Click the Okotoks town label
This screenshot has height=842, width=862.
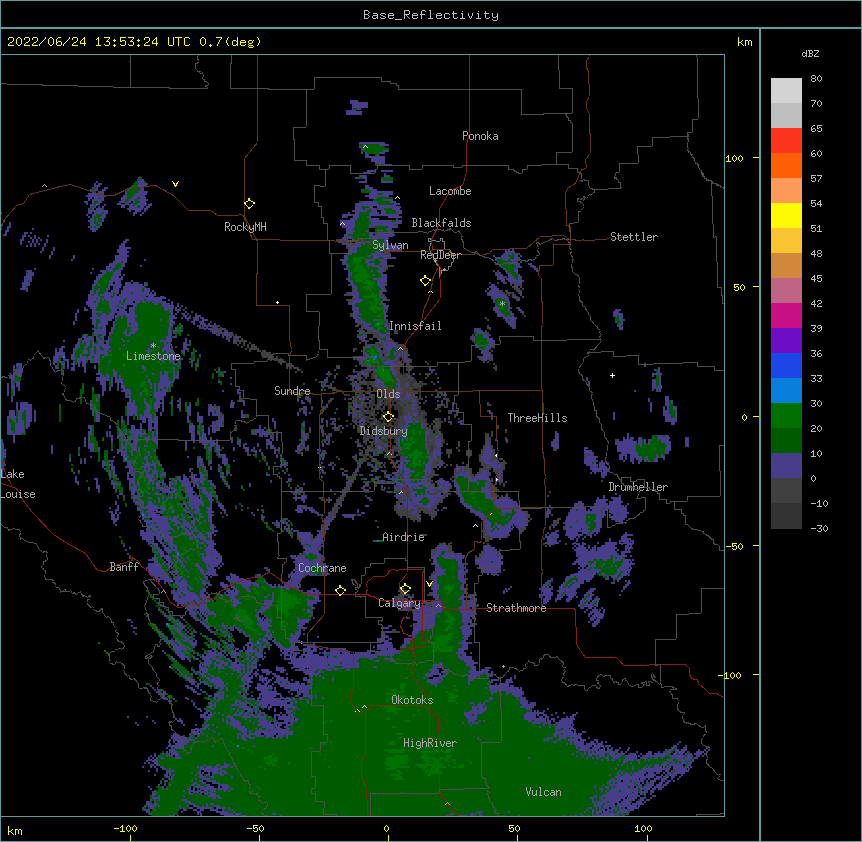click(x=412, y=700)
